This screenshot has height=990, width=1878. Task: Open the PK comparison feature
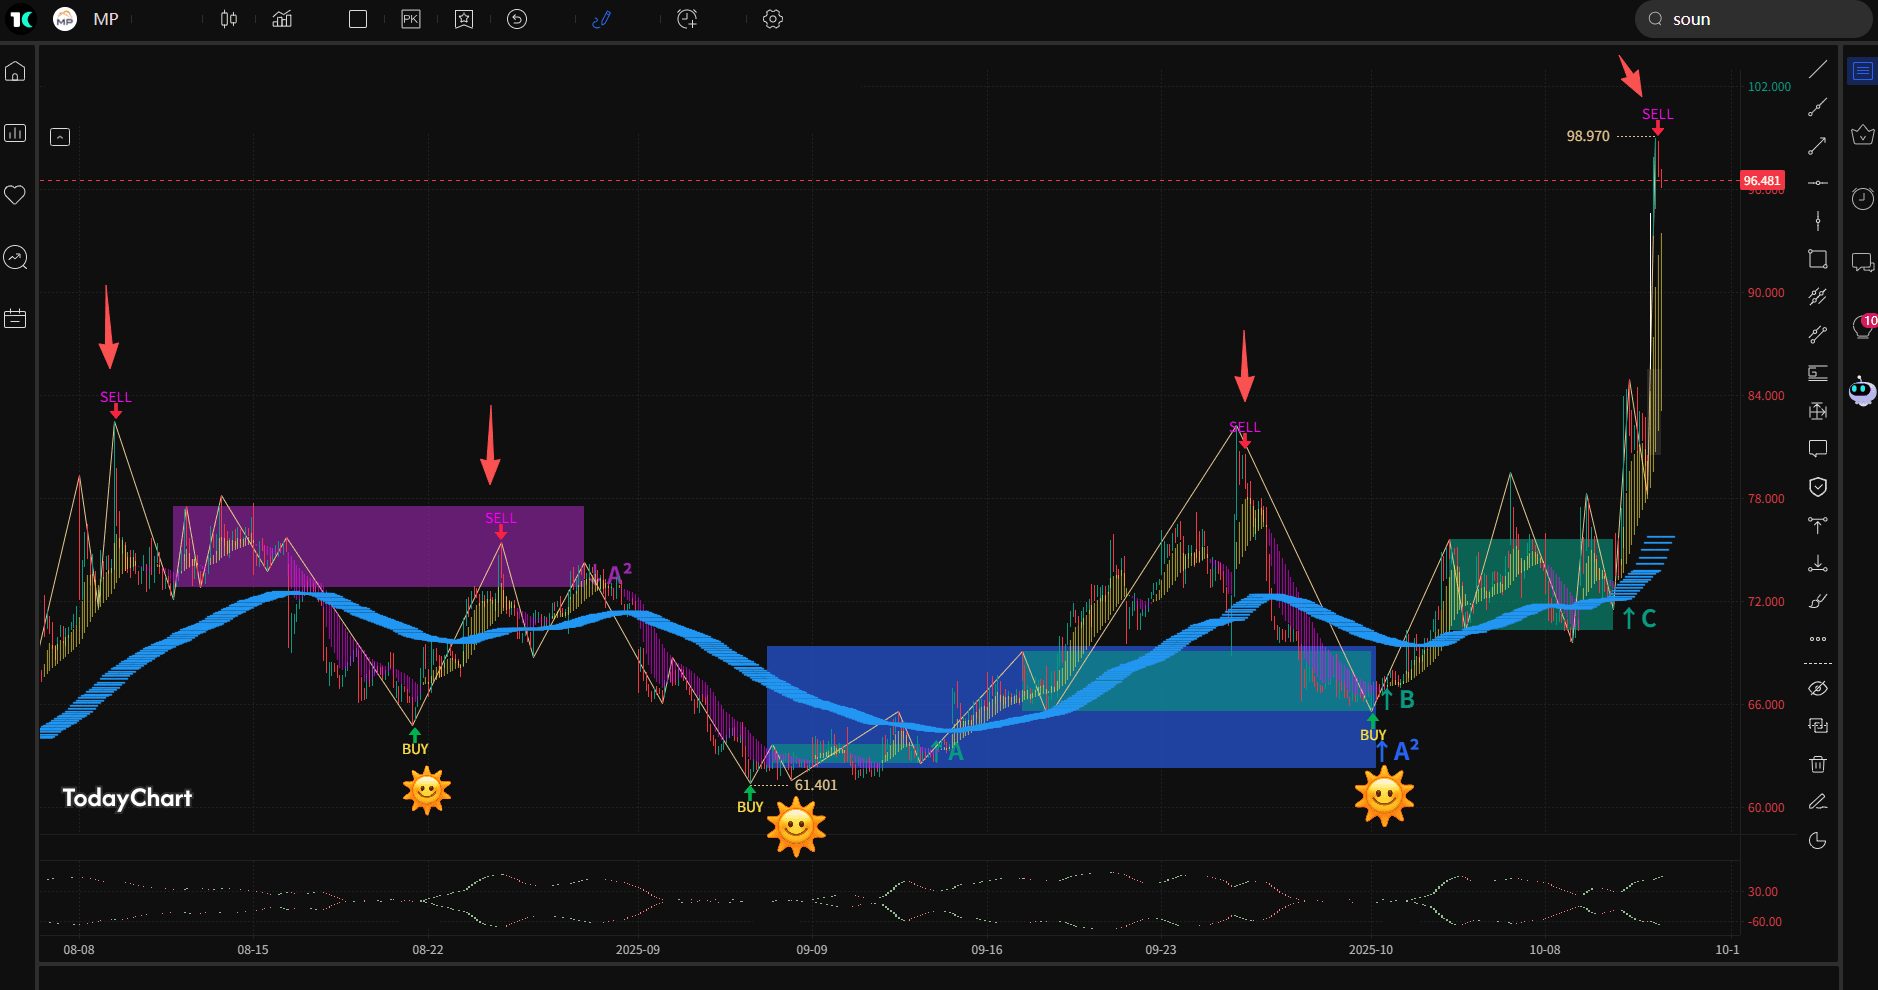coord(411,19)
